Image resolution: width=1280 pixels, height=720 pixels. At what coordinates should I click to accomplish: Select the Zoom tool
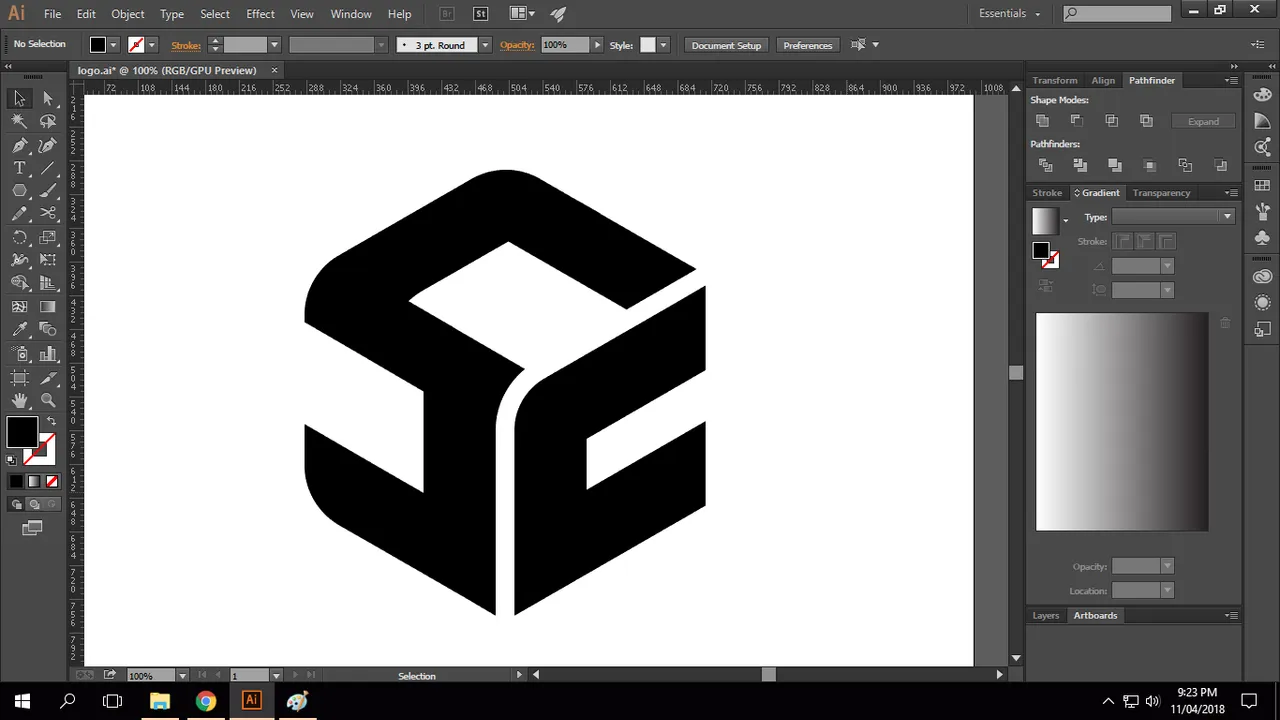pos(48,400)
